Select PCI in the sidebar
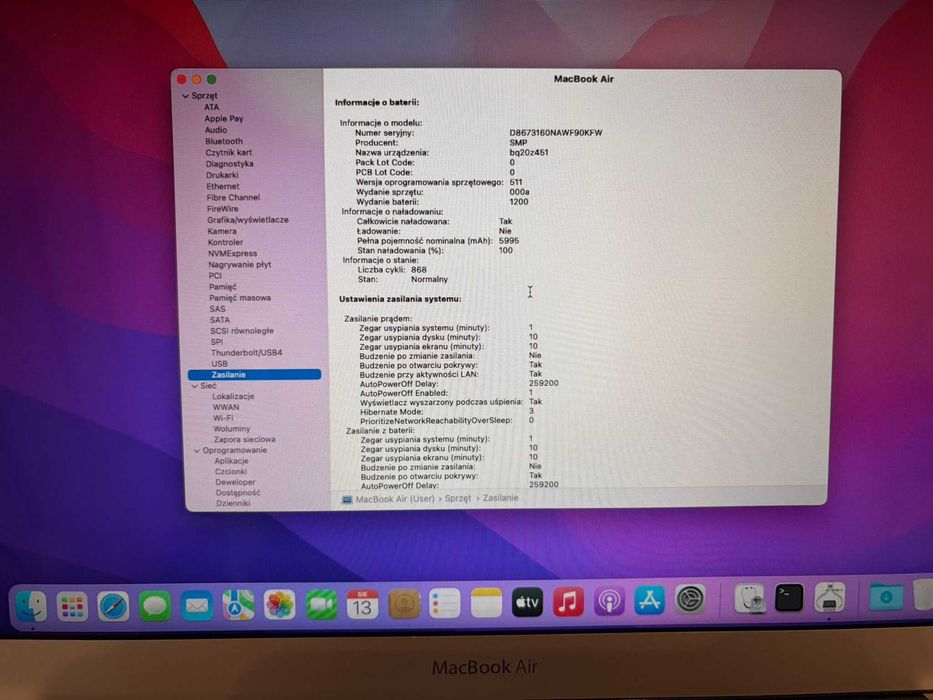The width and height of the screenshot is (933, 700). (x=215, y=276)
